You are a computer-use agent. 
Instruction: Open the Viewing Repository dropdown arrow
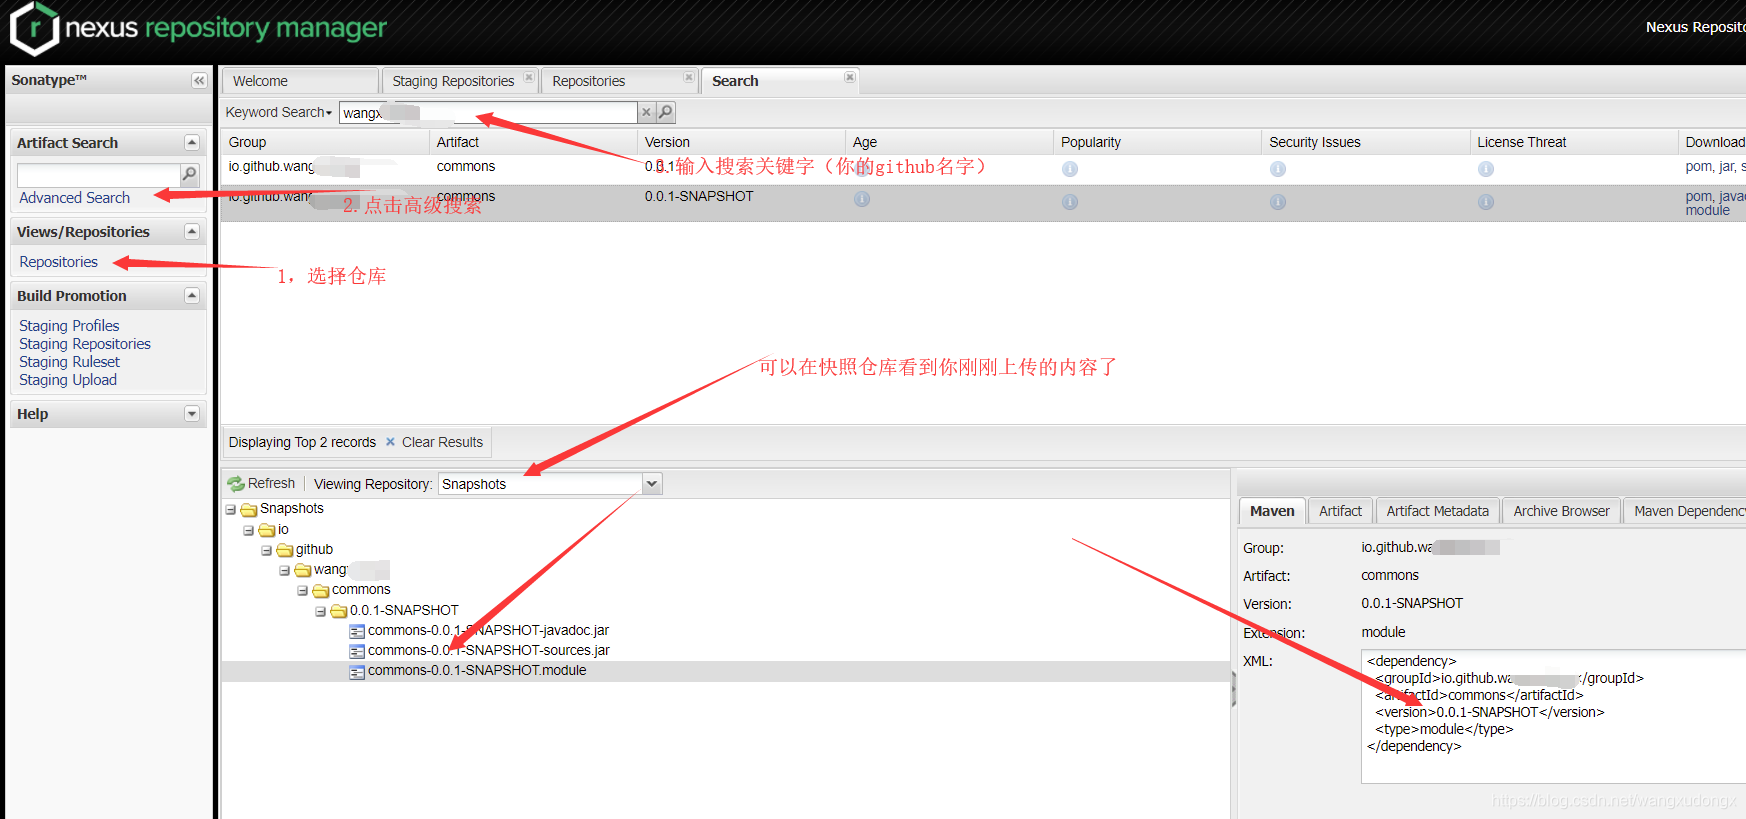click(x=652, y=484)
